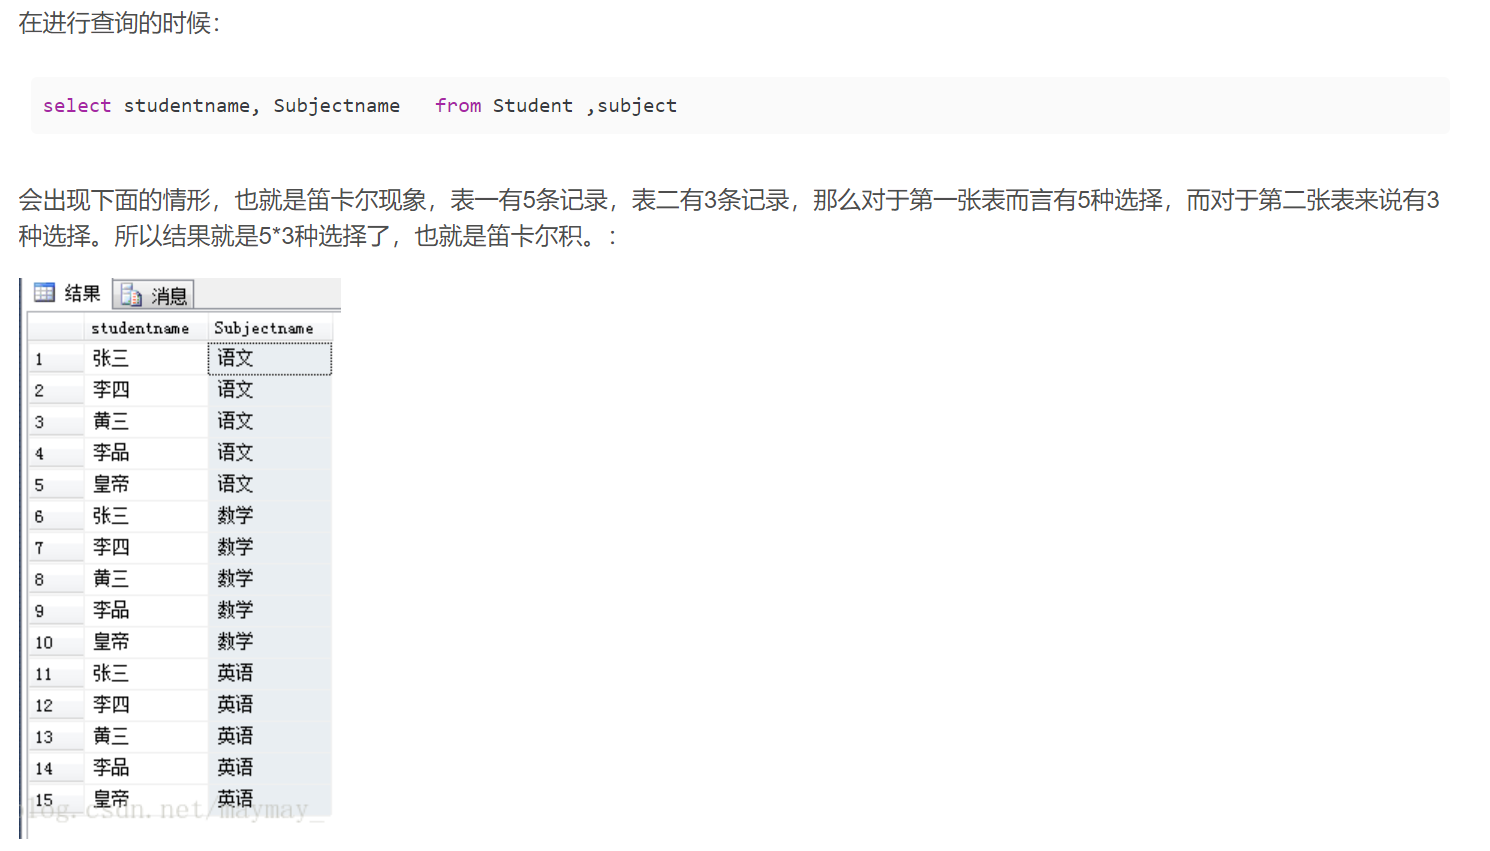Click 语文 cell in row 3
Screen dimensions: 1490x851
269,421
